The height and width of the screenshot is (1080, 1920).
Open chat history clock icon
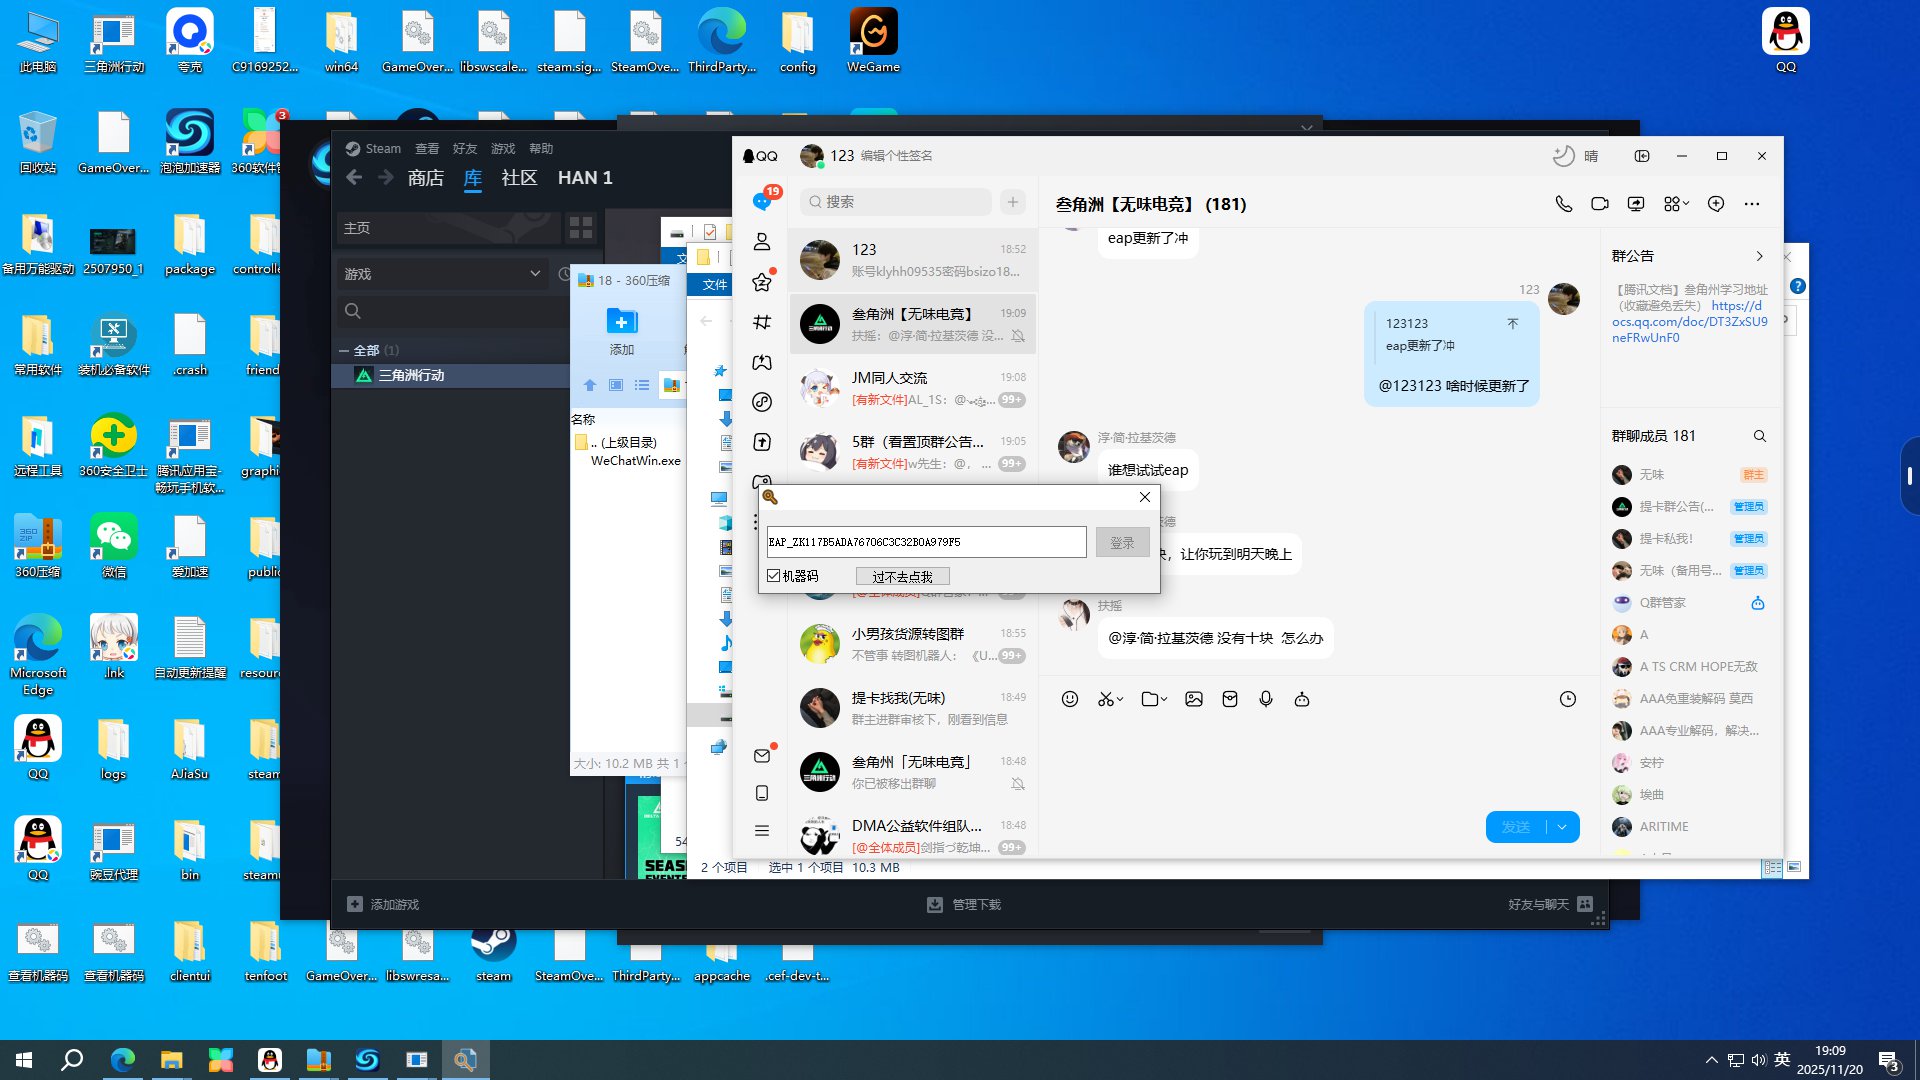pos(1567,699)
